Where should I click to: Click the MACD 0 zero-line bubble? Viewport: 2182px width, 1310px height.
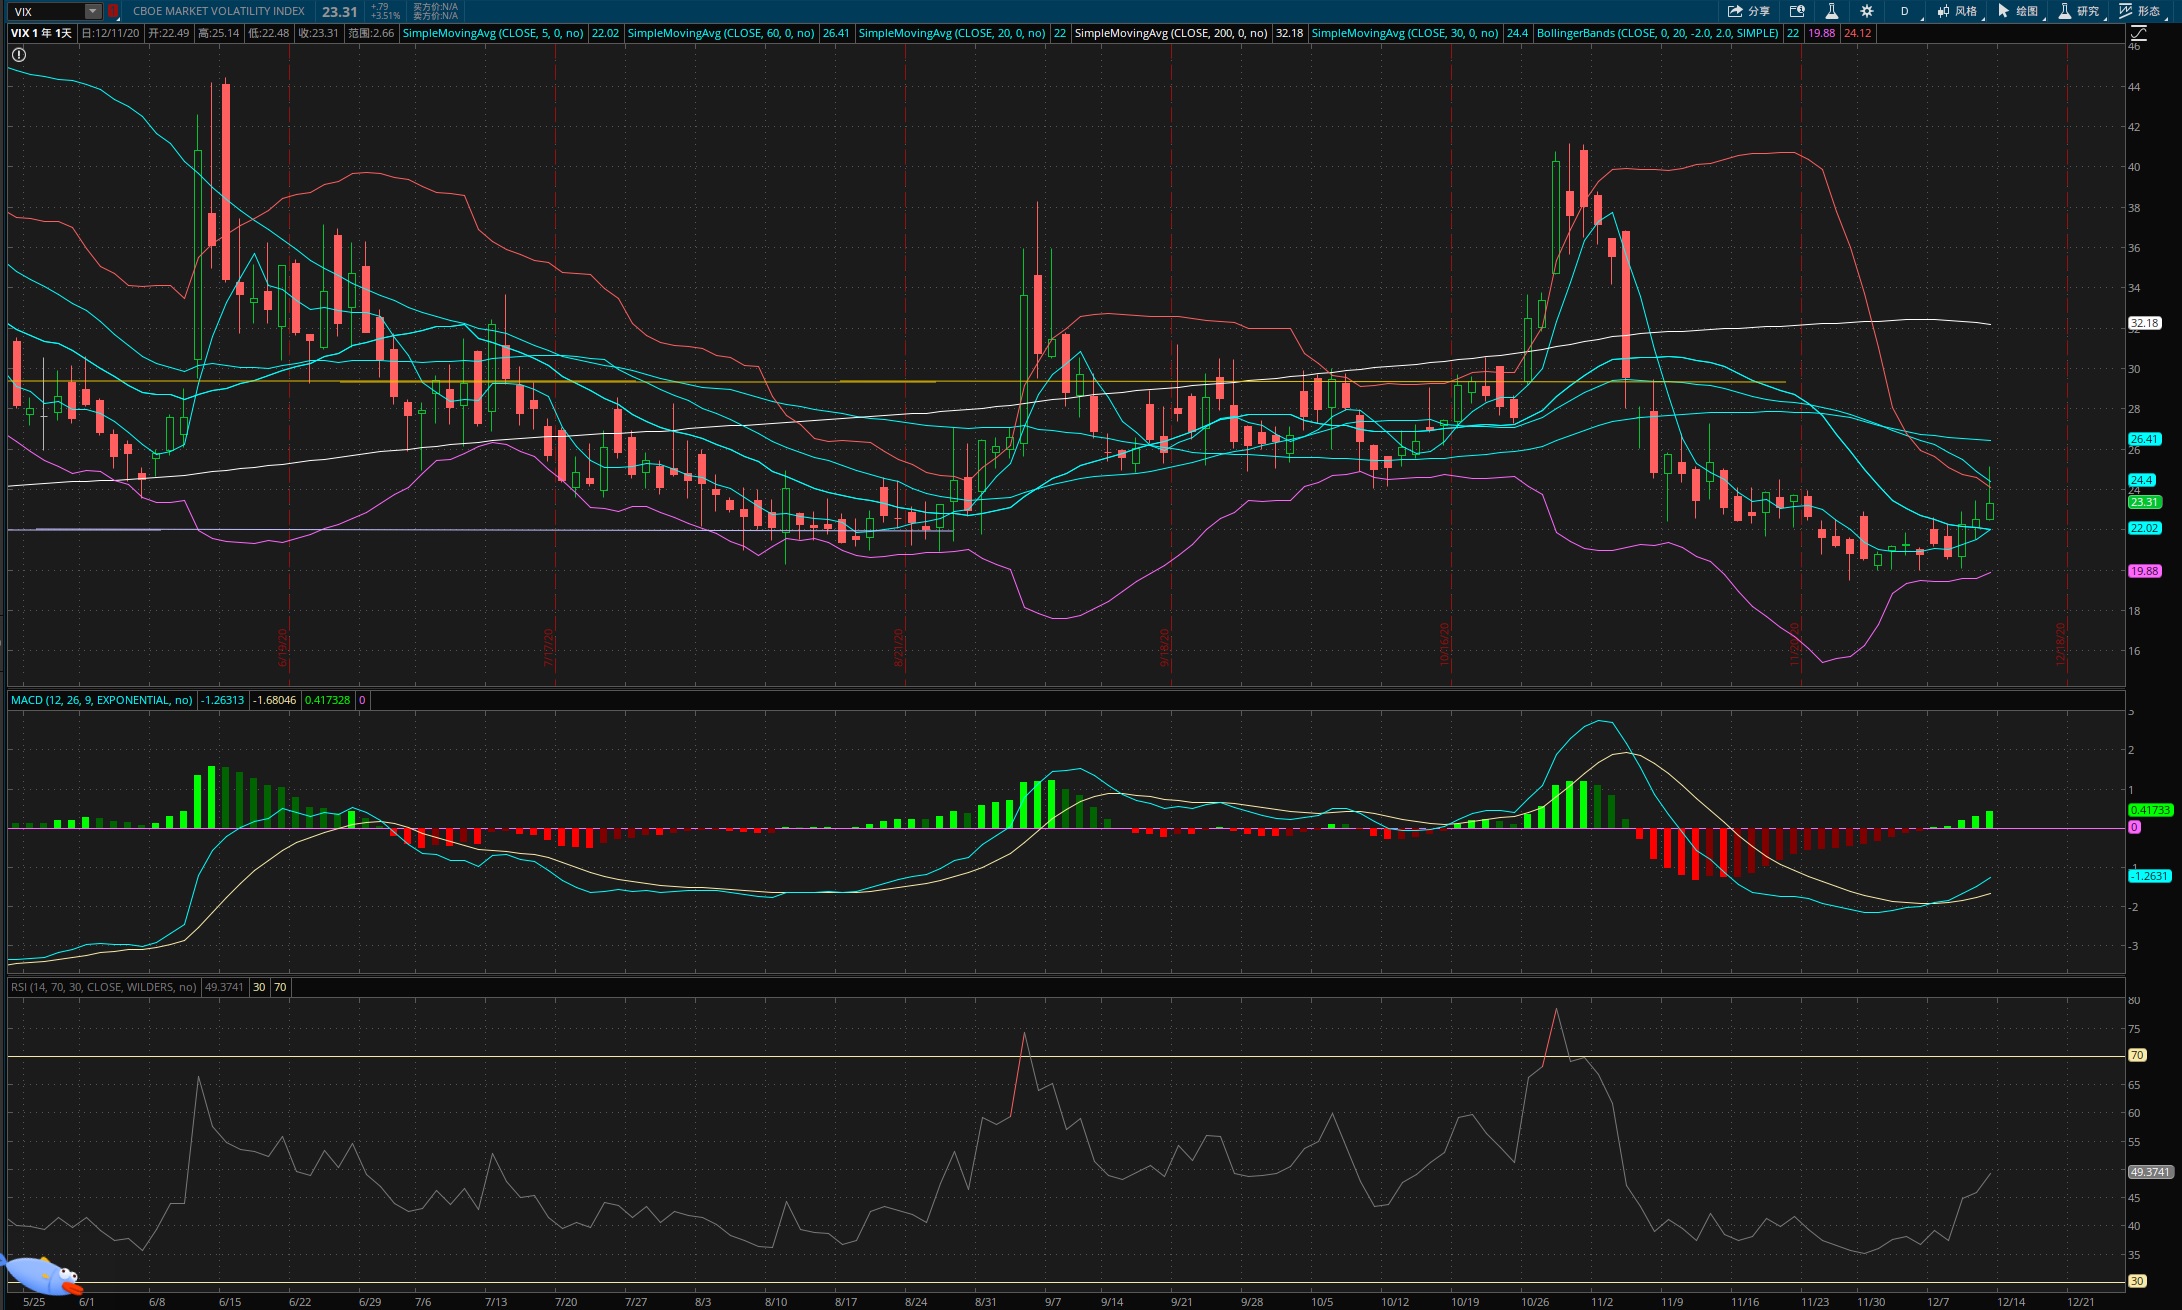pos(2134,827)
